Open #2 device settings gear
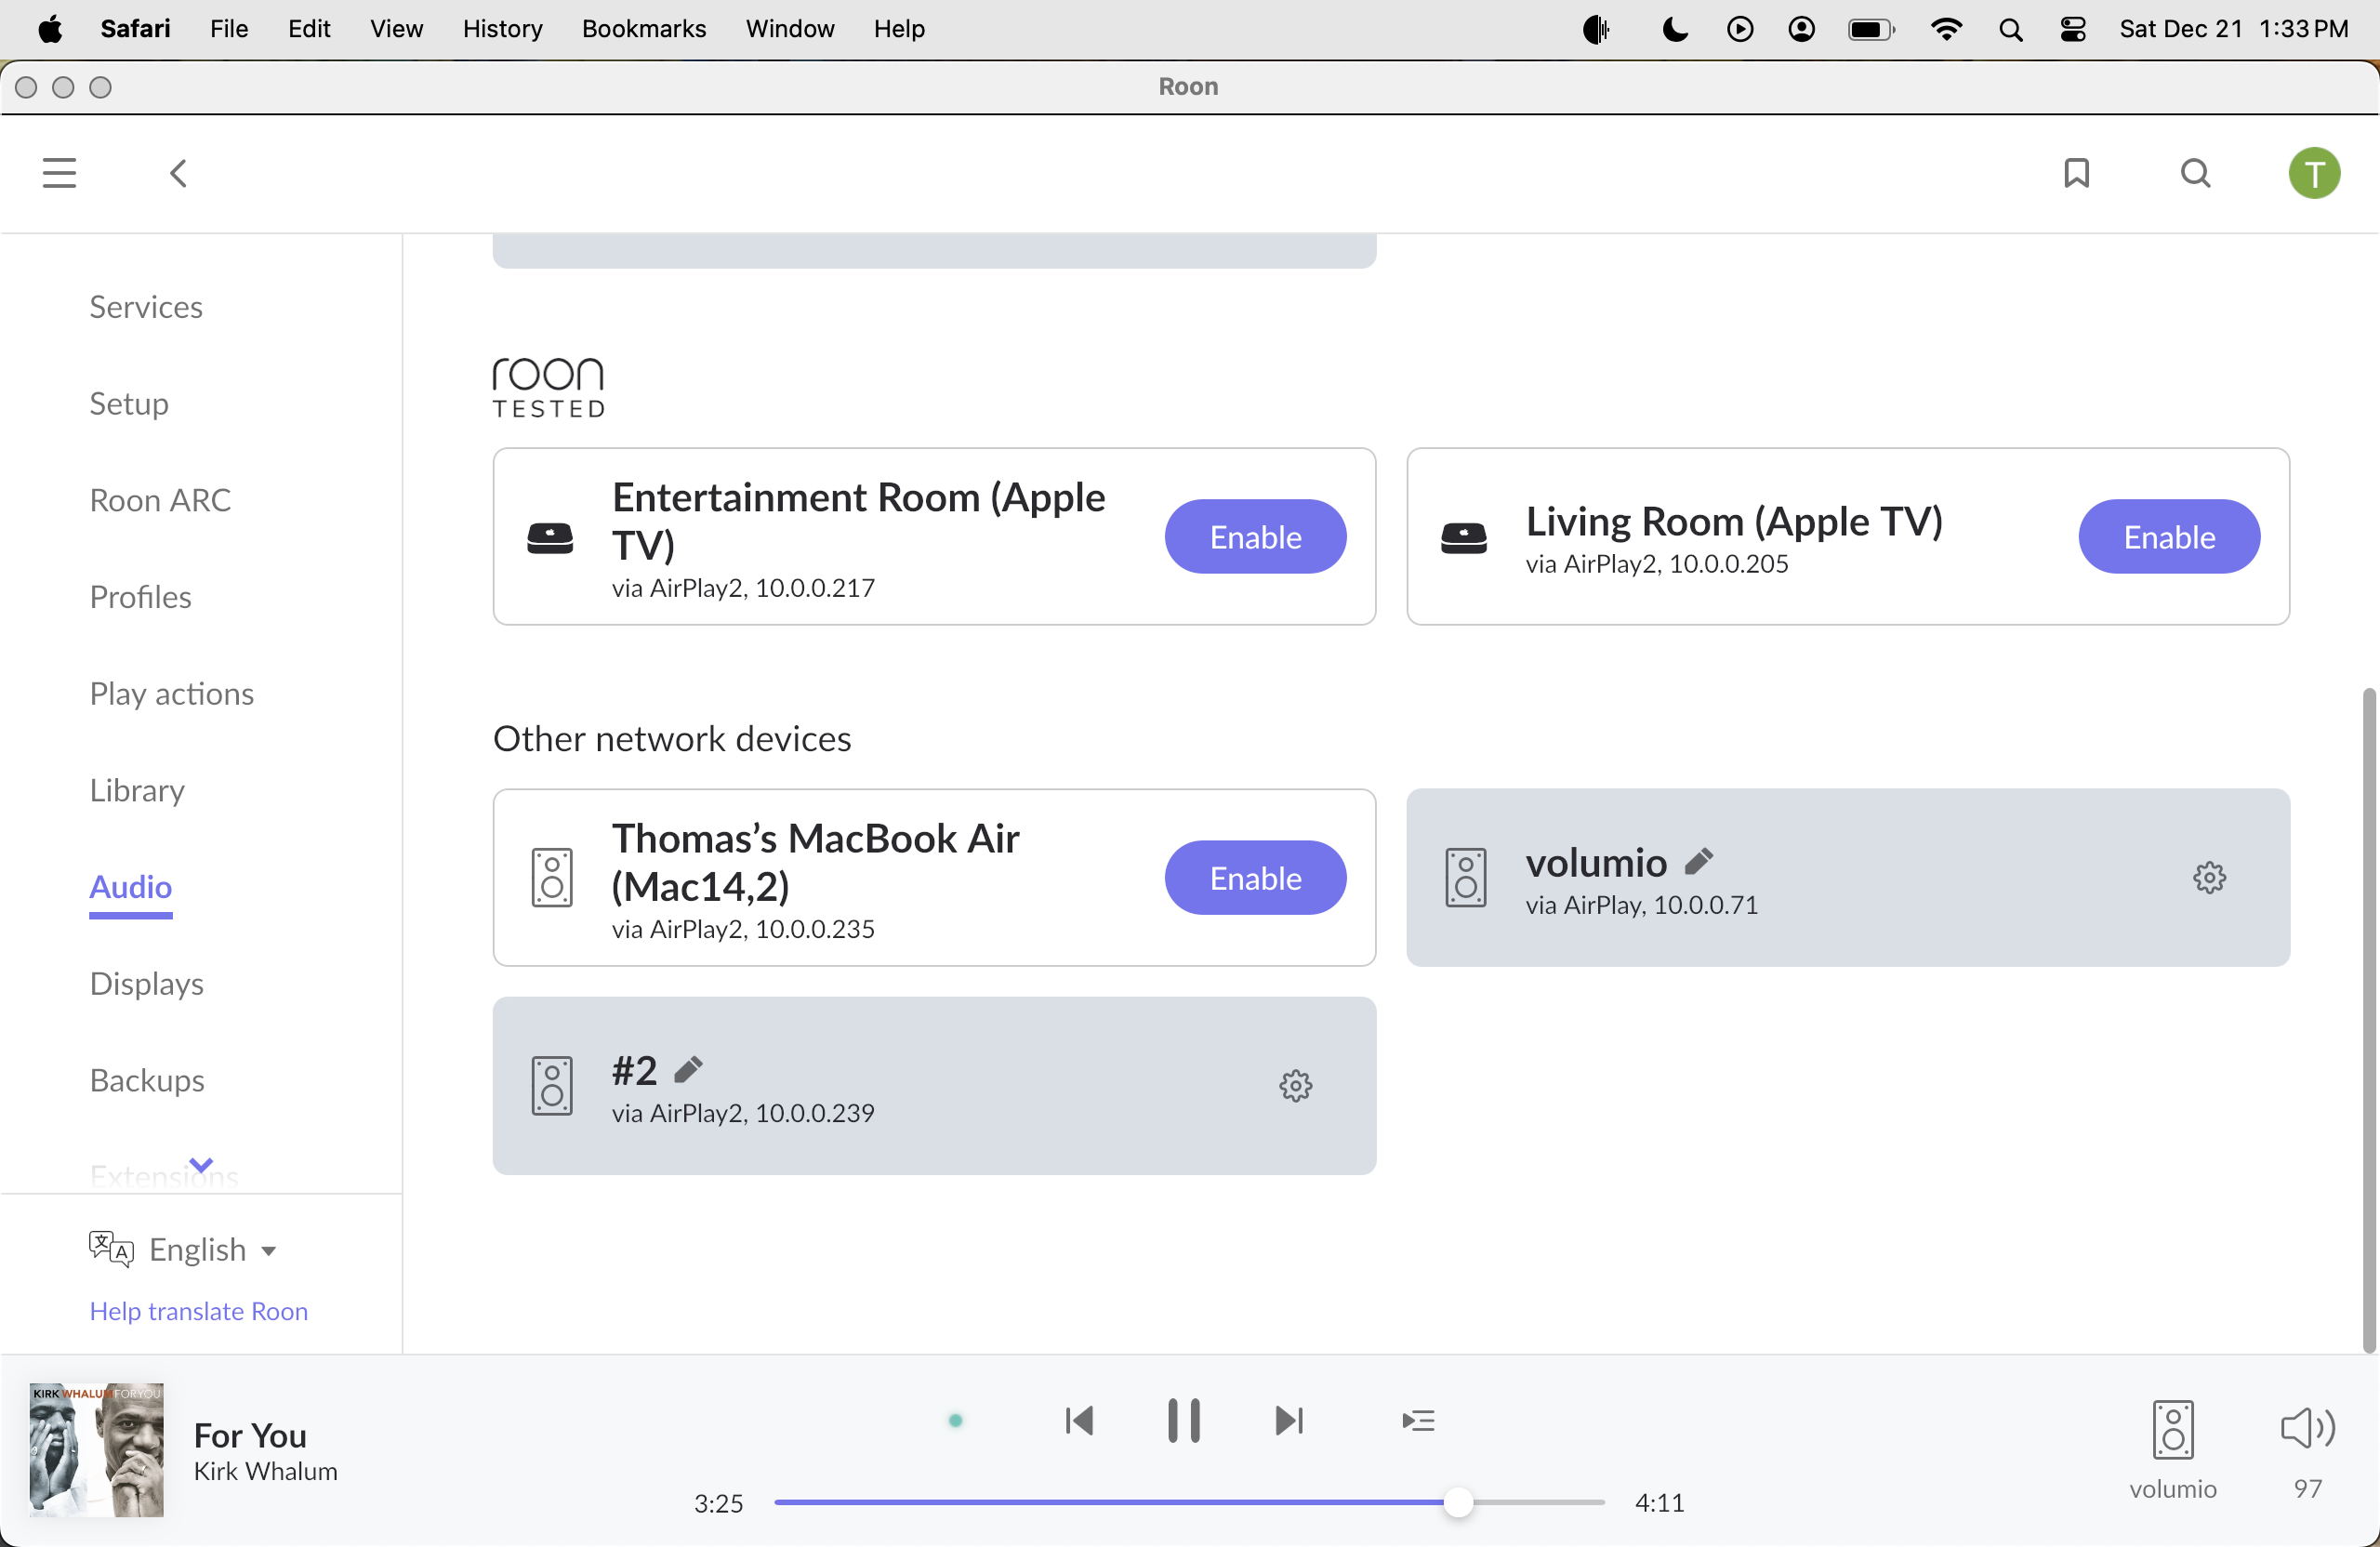The height and width of the screenshot is (1547, 2380). click(1295, 1085)
